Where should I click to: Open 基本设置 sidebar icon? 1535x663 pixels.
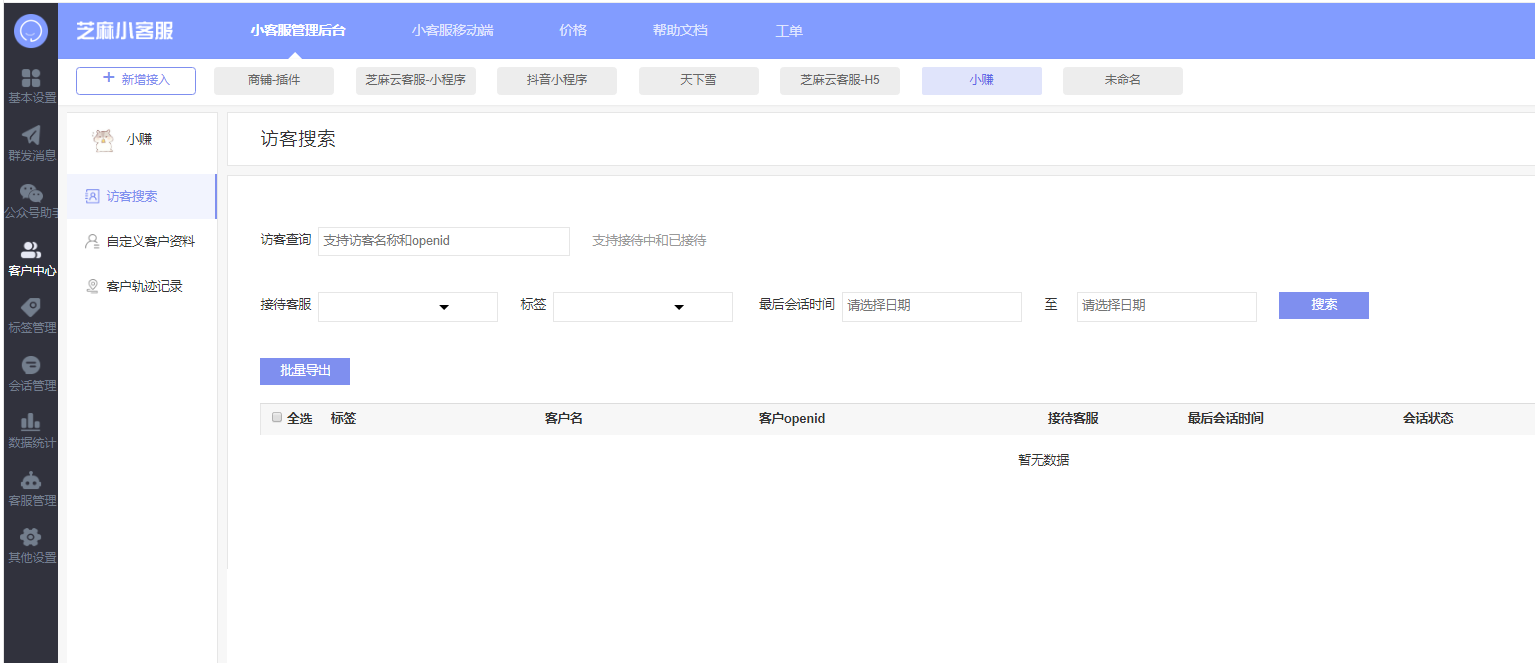pos(31,78)
